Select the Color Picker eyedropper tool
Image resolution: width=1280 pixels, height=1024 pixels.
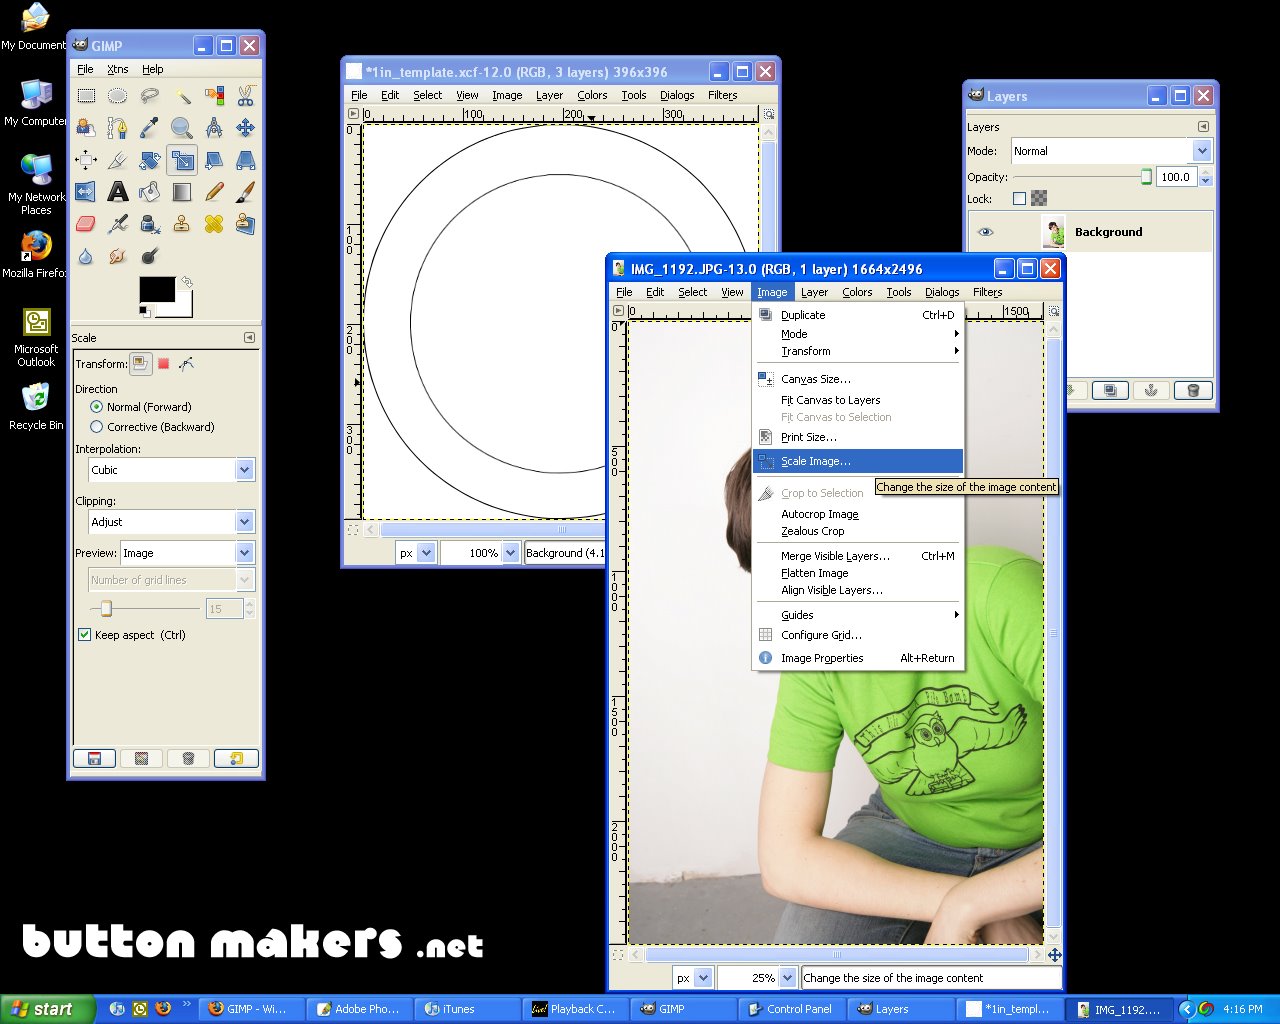coord(150,128)
